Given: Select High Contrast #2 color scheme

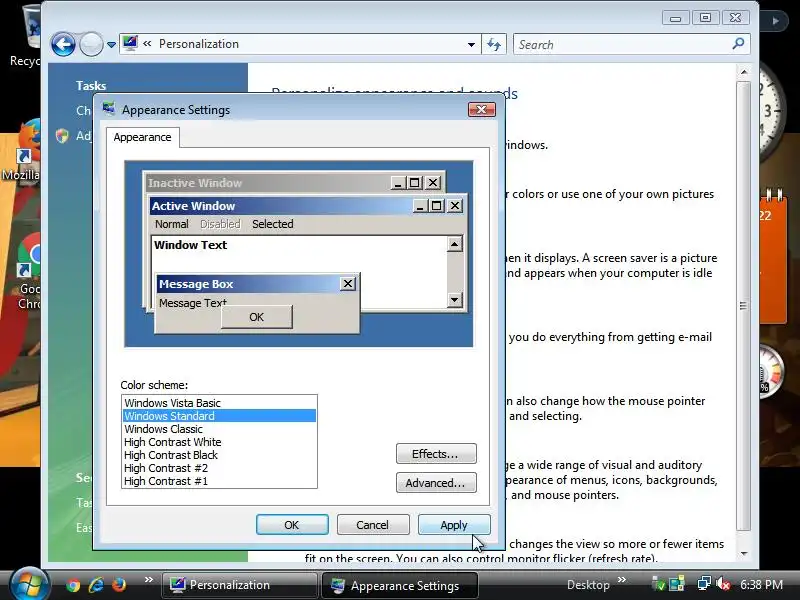Looking at the screenshot, I should (x=219, y=468).
